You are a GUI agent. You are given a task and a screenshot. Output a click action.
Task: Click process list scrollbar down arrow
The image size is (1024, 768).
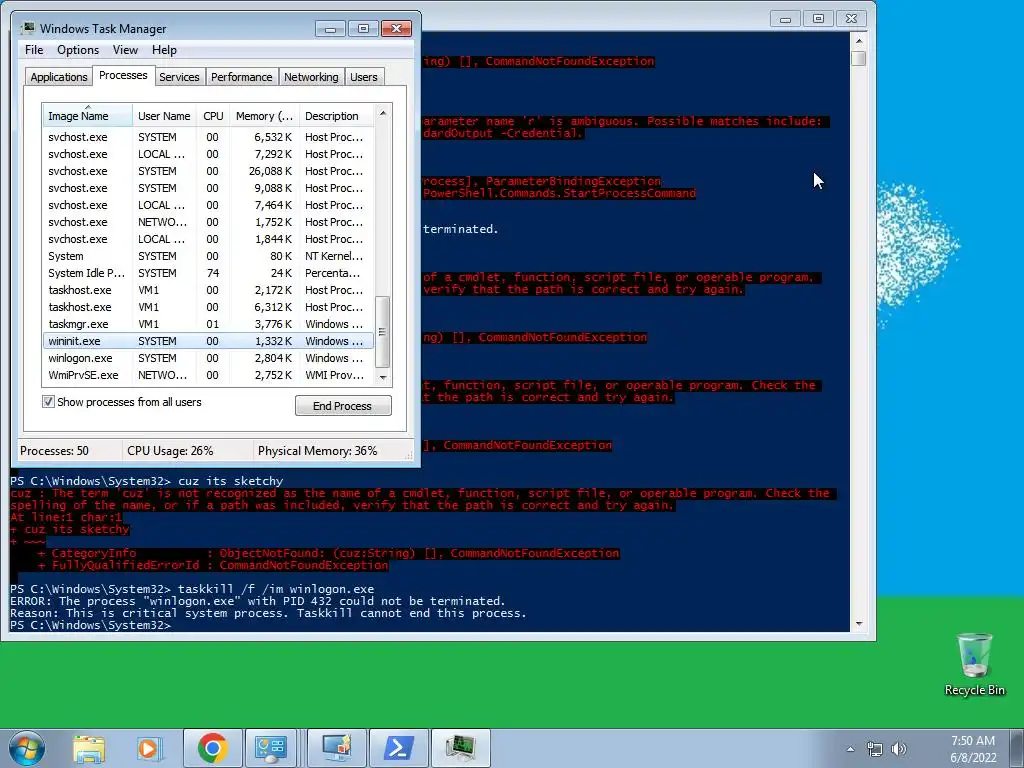click(x=383, y=377)
